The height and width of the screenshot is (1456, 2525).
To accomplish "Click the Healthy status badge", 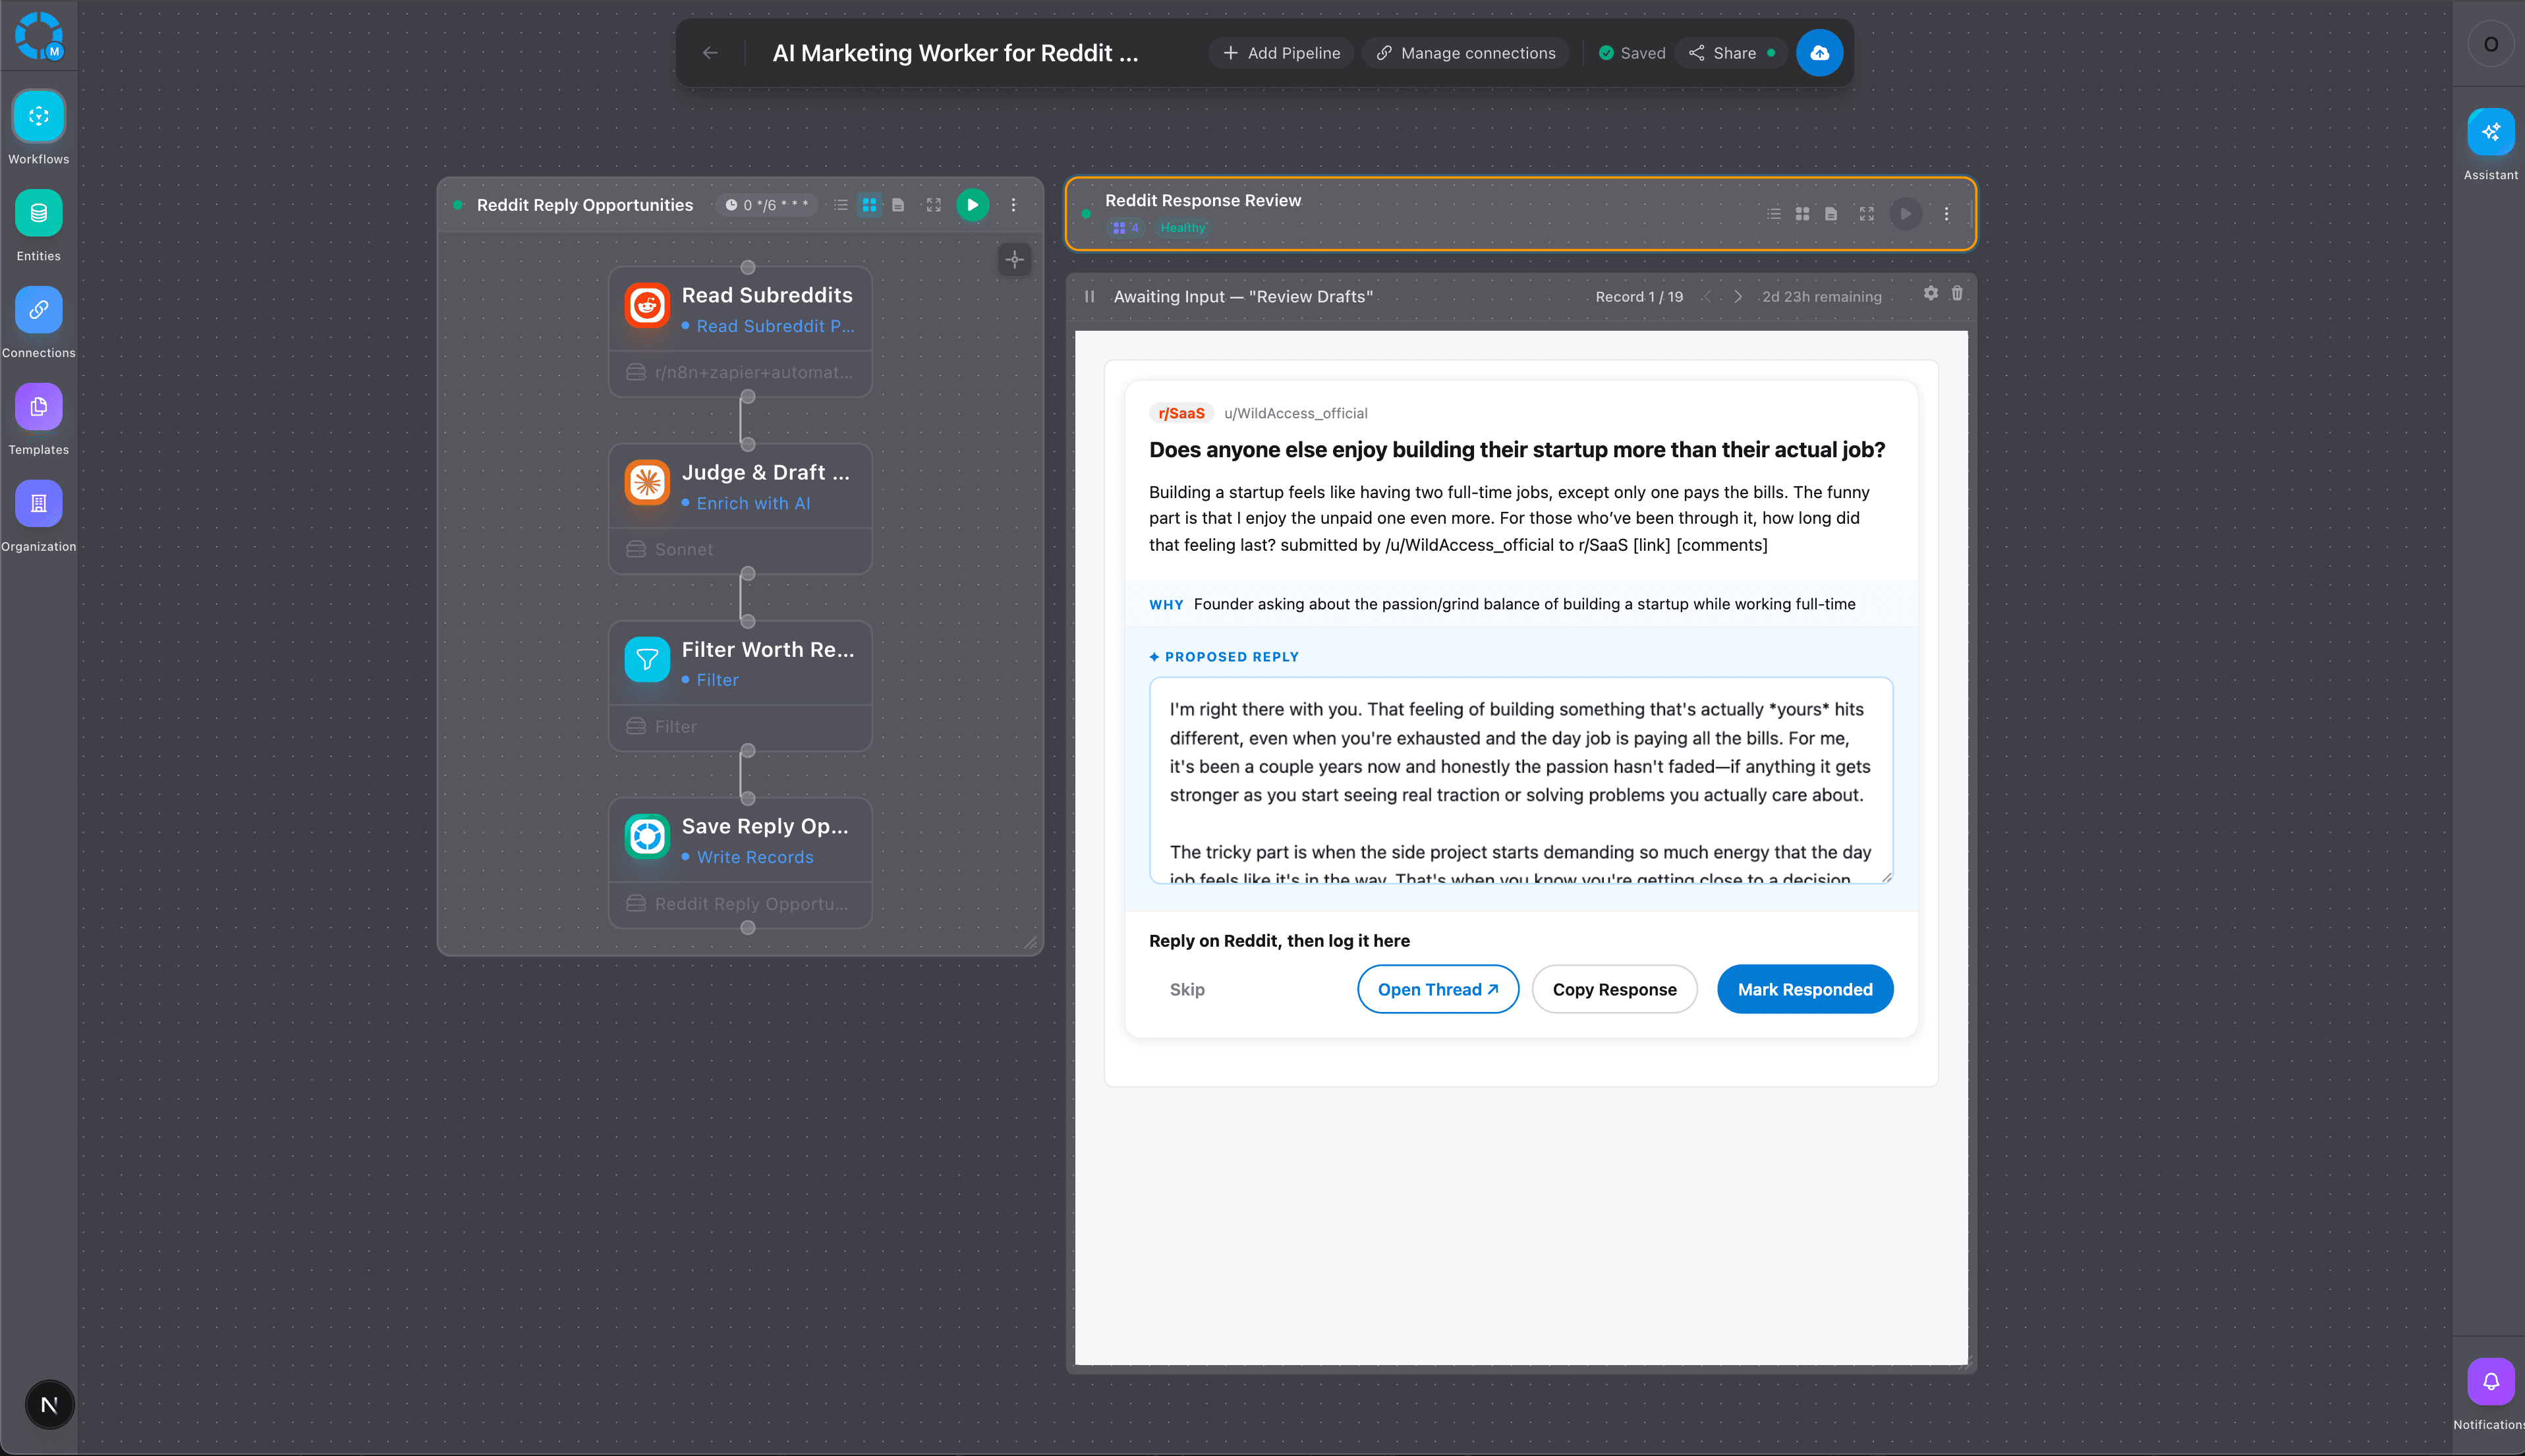I will [x=1182, y=228].
